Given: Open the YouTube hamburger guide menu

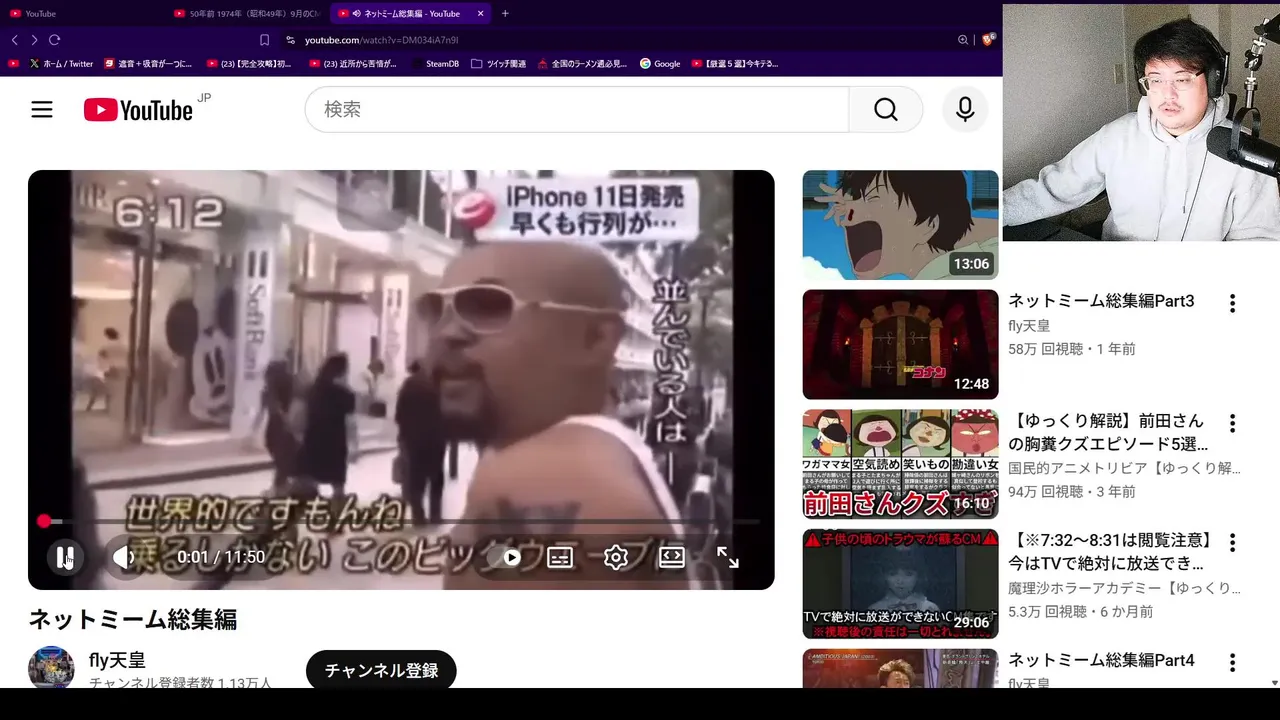Looking at the screenshot, I should coord(42,110).
